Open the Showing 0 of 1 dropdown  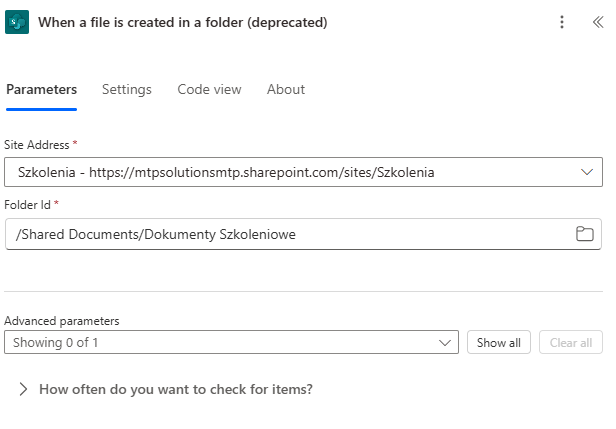pyautogui.click(x=231, y=342)
